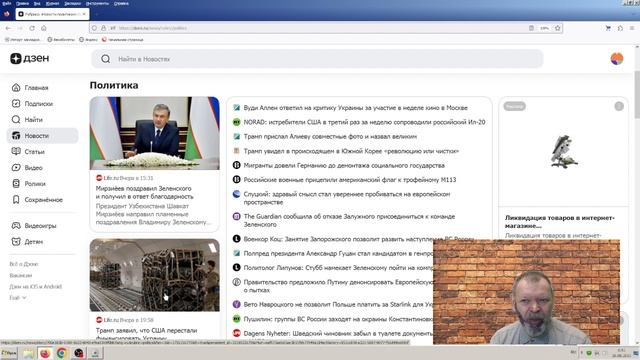Open Chrome from the taskbar
This screenshot has height=360, width=640.
pos(62,353)
